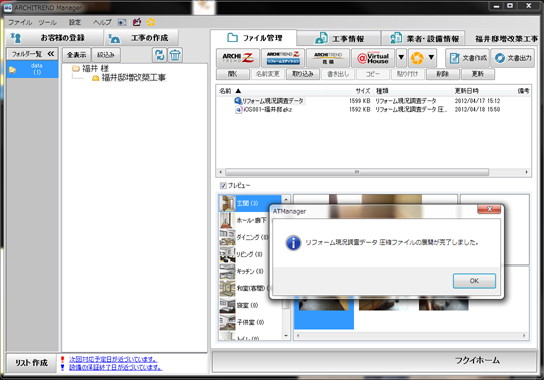This screenshot has height=380, width=544.
Task: Switch to the 工事情報 tab
Action: tap(339, 39)
